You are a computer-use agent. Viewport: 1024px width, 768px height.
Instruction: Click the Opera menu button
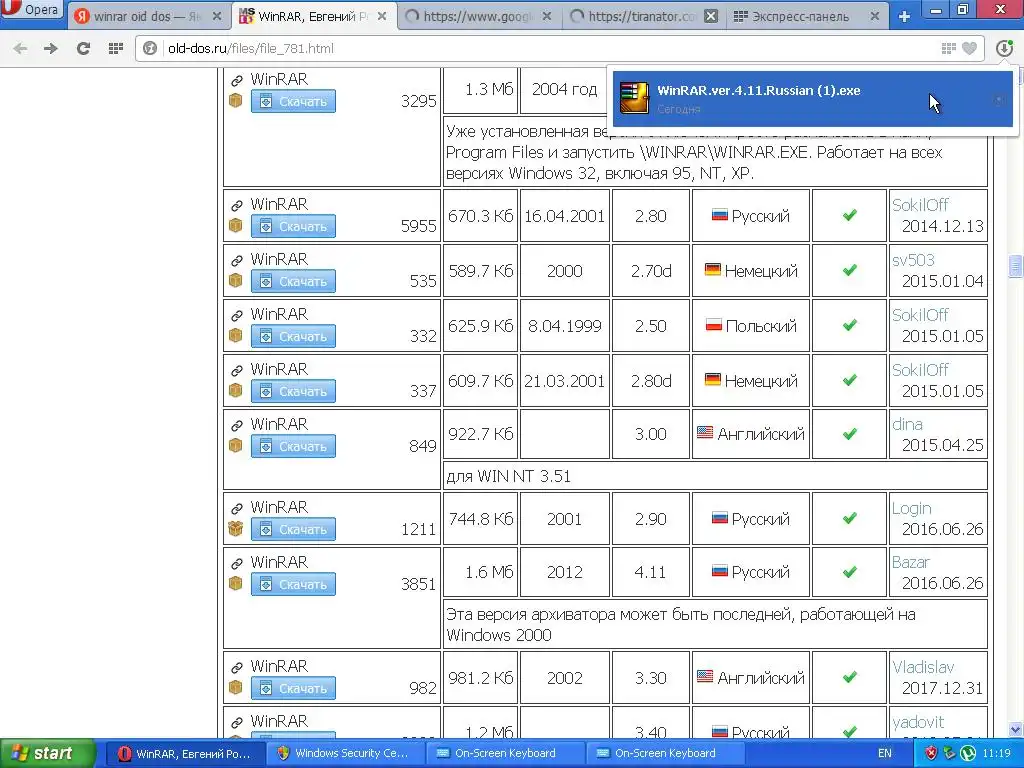pyautogui.click(x=31, y=9)
